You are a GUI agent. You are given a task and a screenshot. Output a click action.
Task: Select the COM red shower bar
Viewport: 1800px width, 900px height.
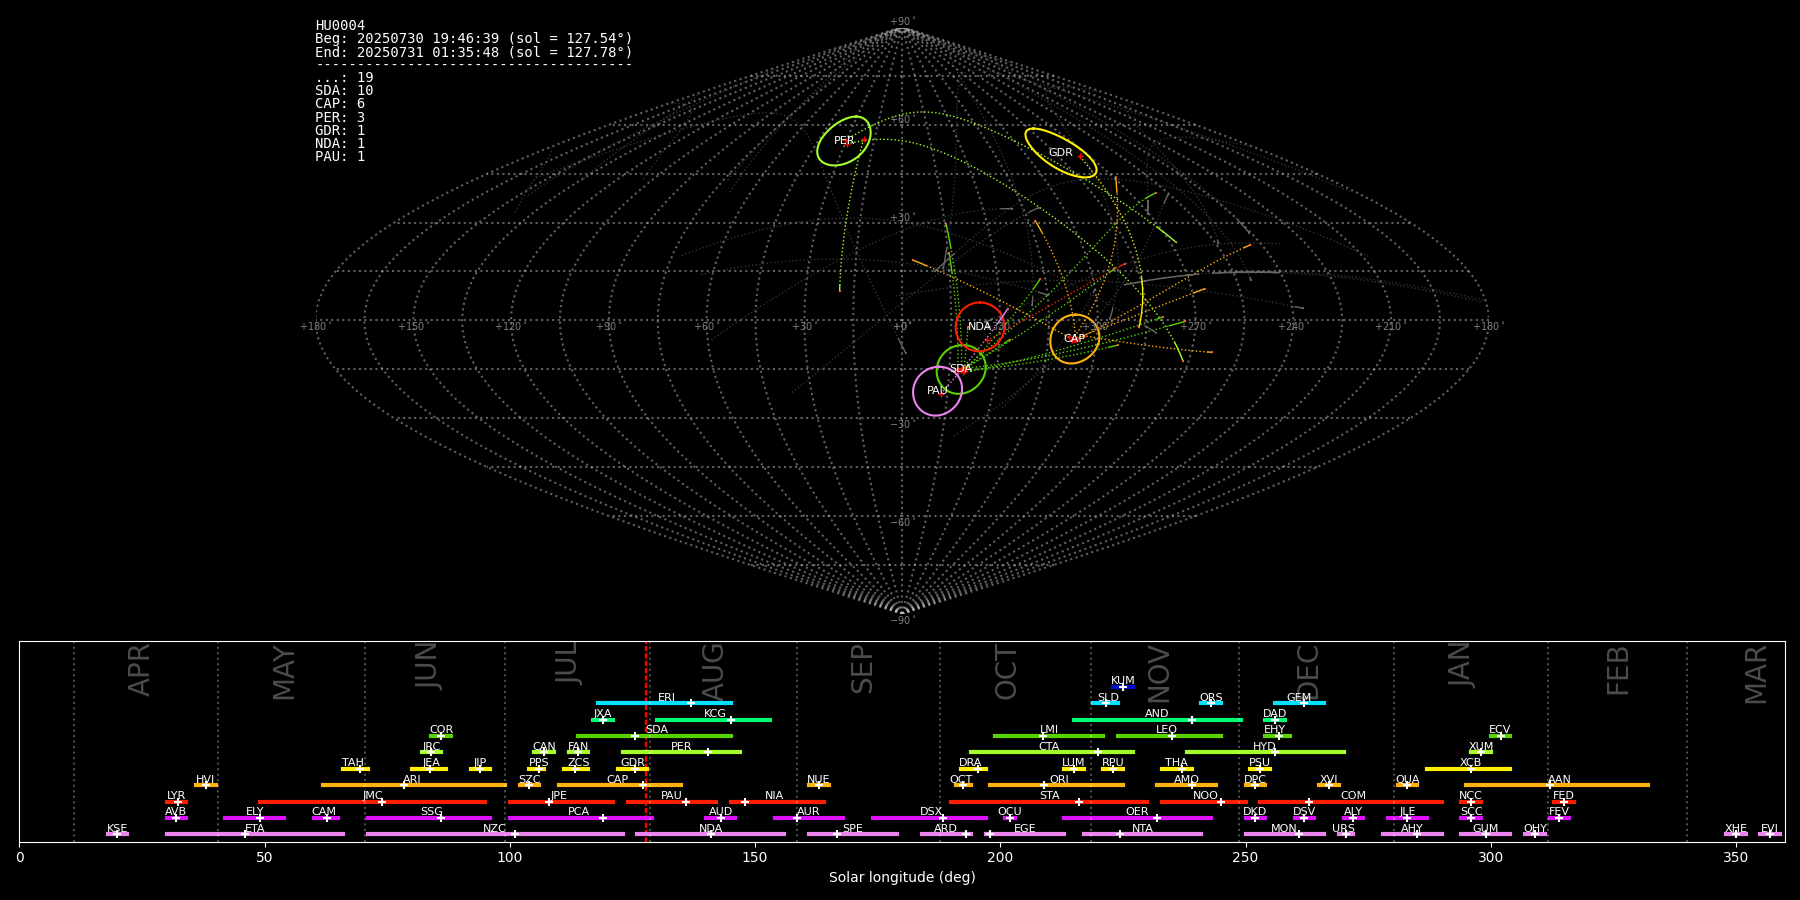click(x=1351, y=802)
